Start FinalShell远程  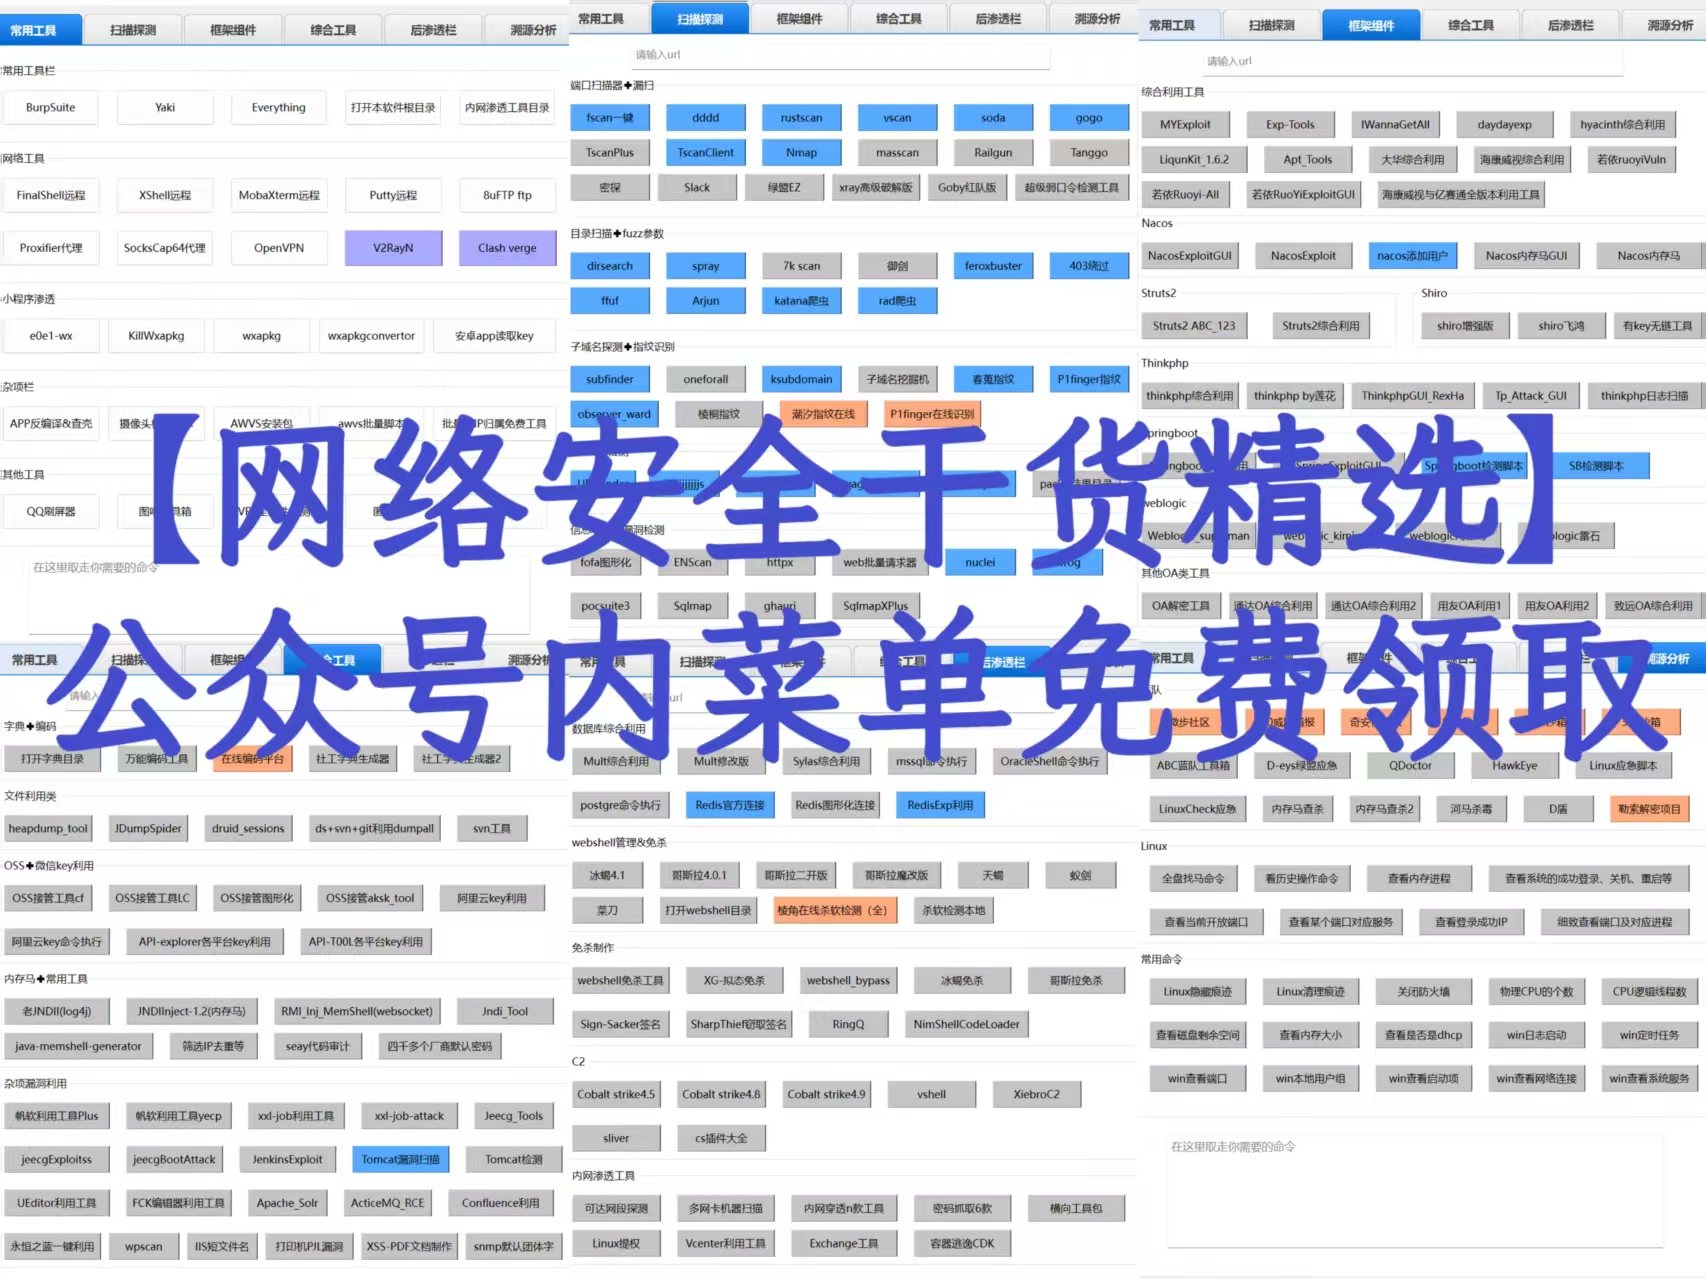point(50,195)
